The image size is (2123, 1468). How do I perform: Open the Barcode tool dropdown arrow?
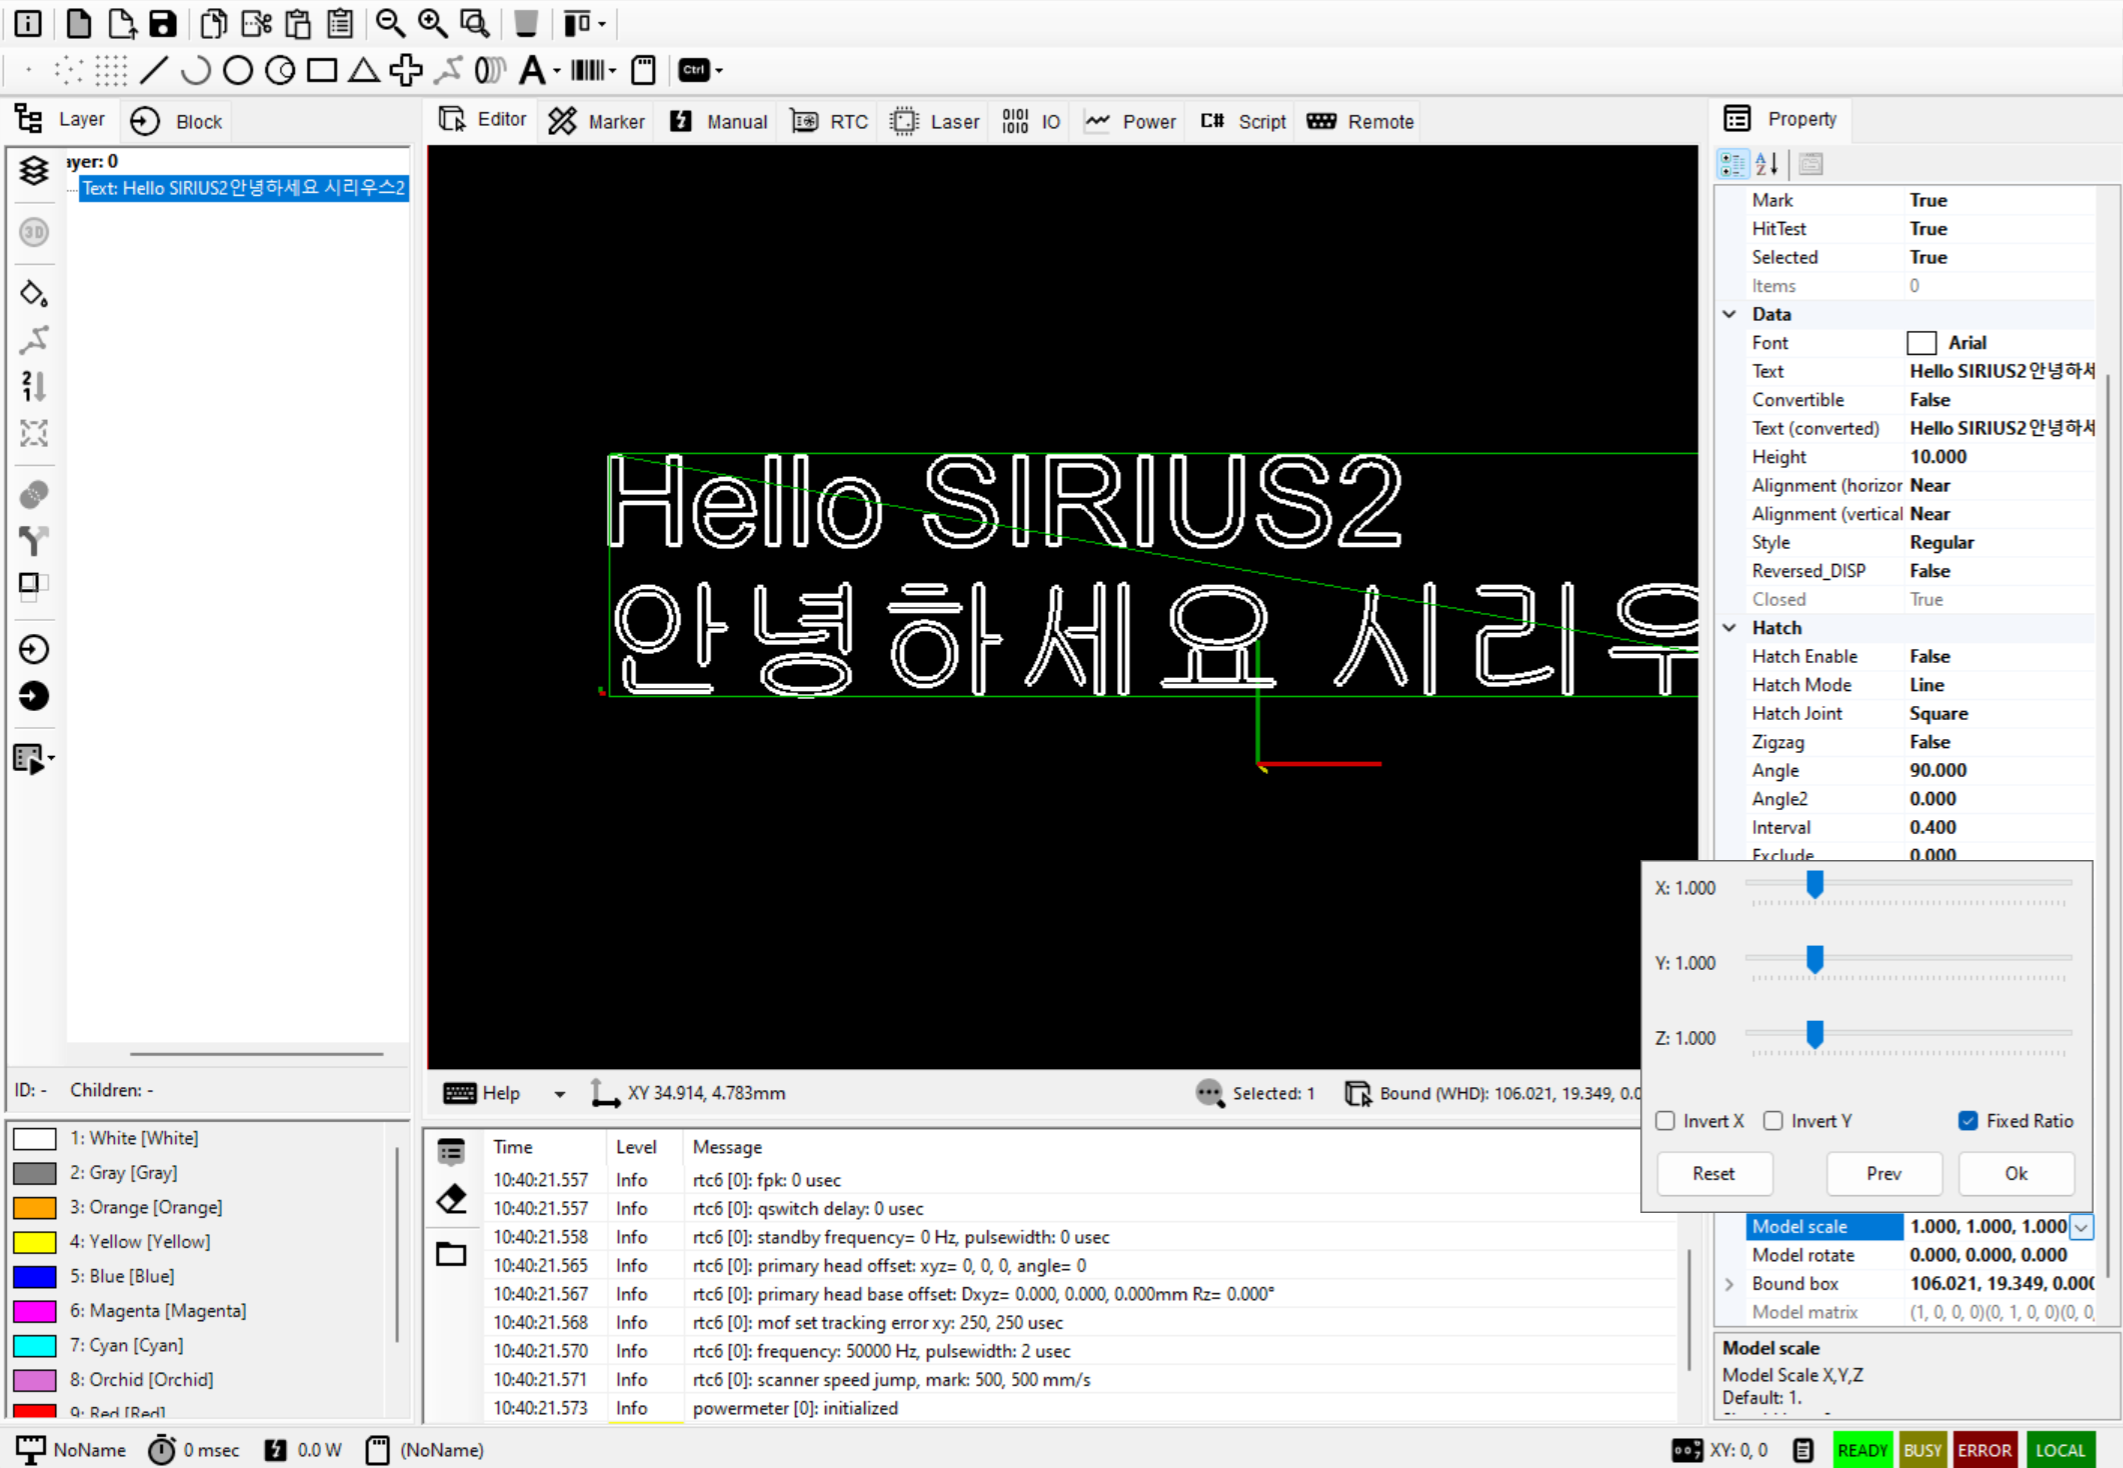point(613,70)
